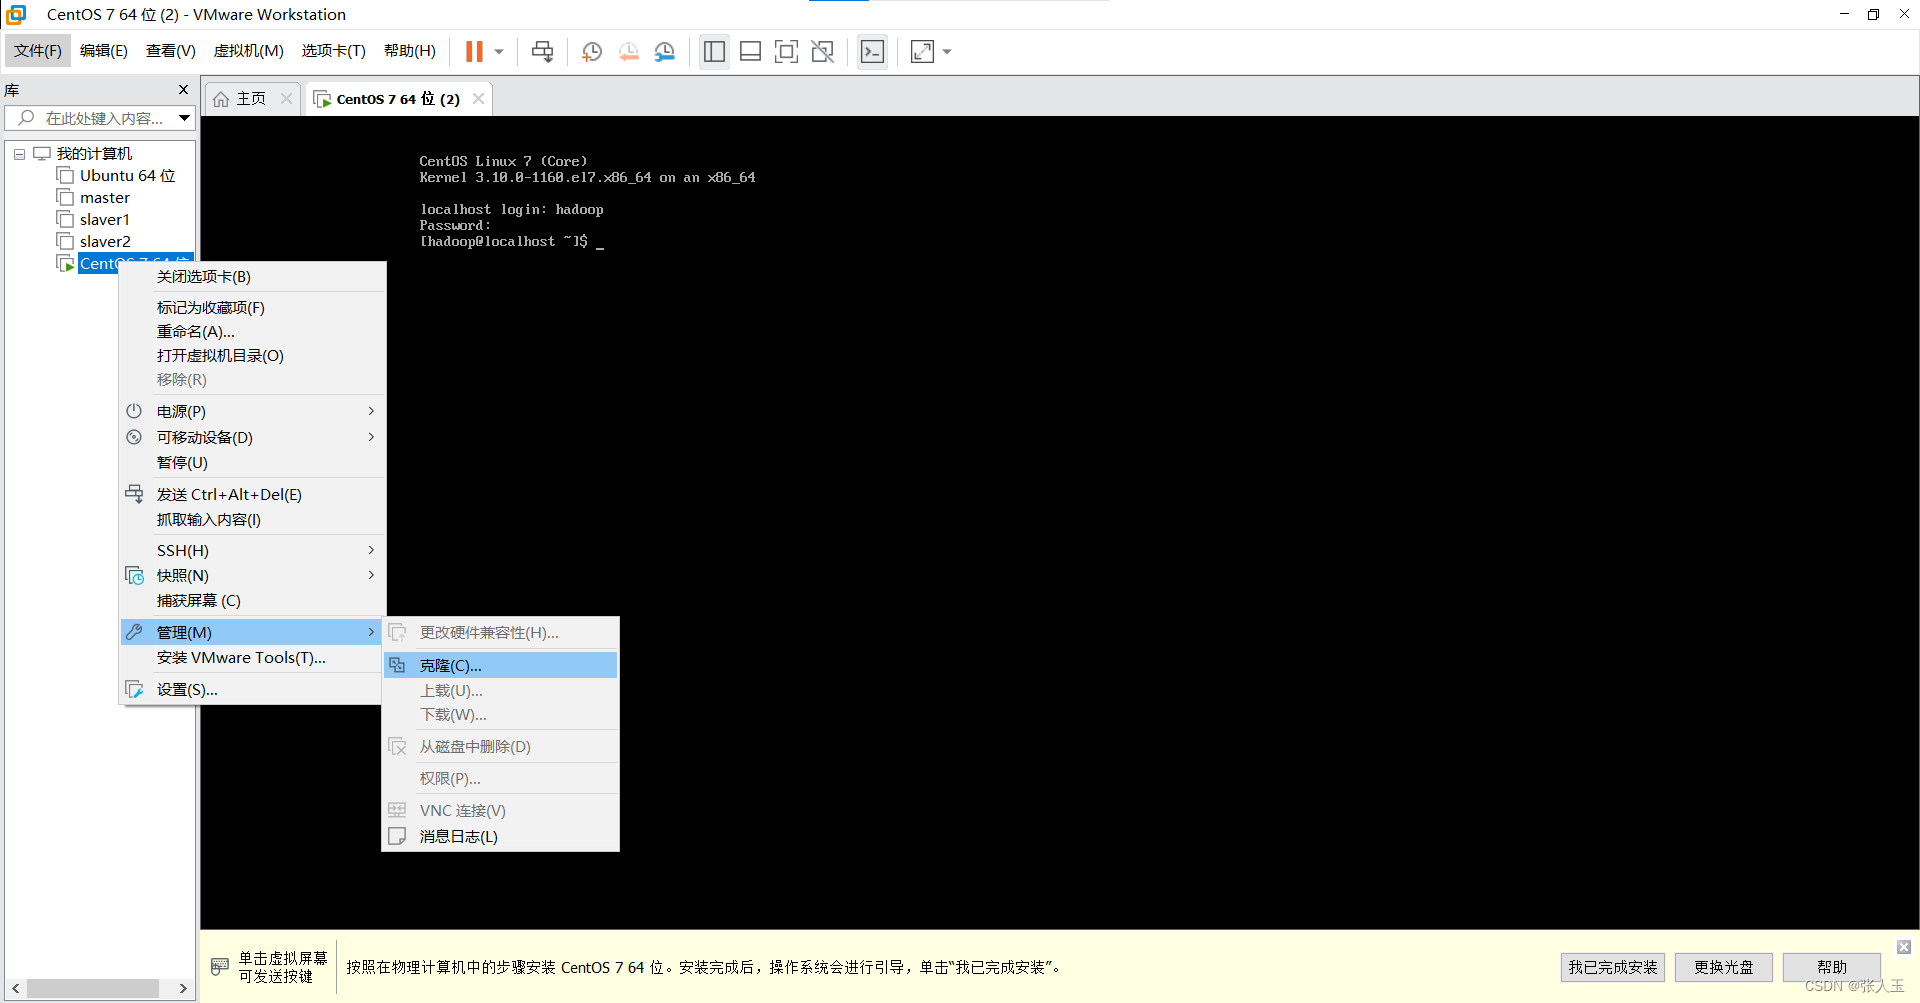1920x1003 pixels.
Task: Choose 重命名(A)... menu entry
Action: (252, 331)
